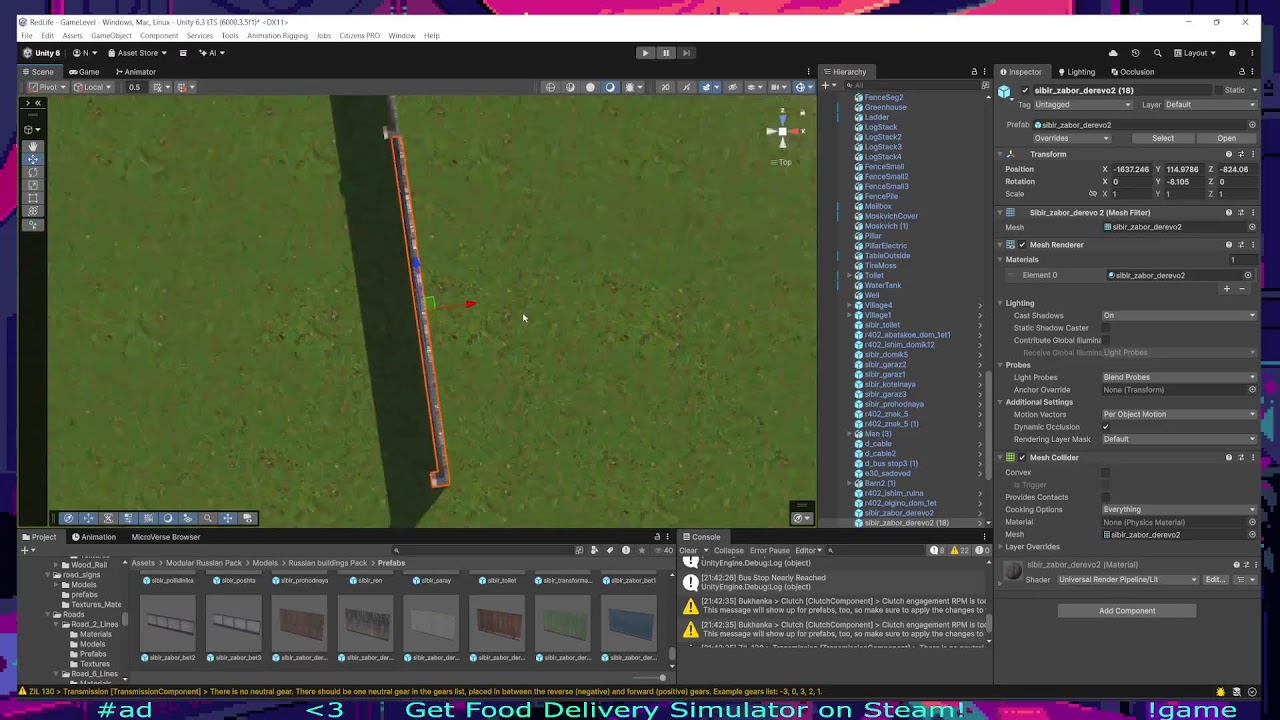1280x720 pixels.
Task: Open the Cast Shadows dropdown
Action: [x=1179, y=316]
